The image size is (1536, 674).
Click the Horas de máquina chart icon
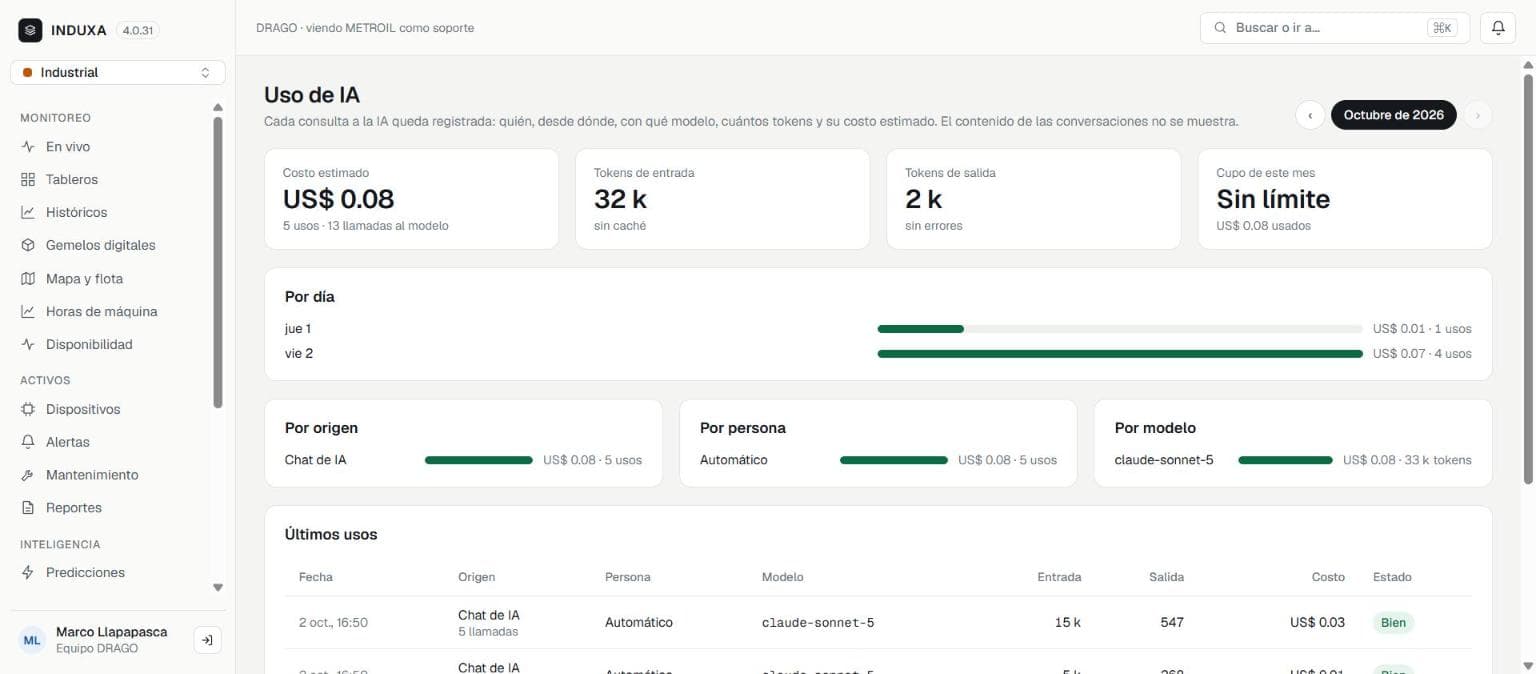tap(28, 312)
